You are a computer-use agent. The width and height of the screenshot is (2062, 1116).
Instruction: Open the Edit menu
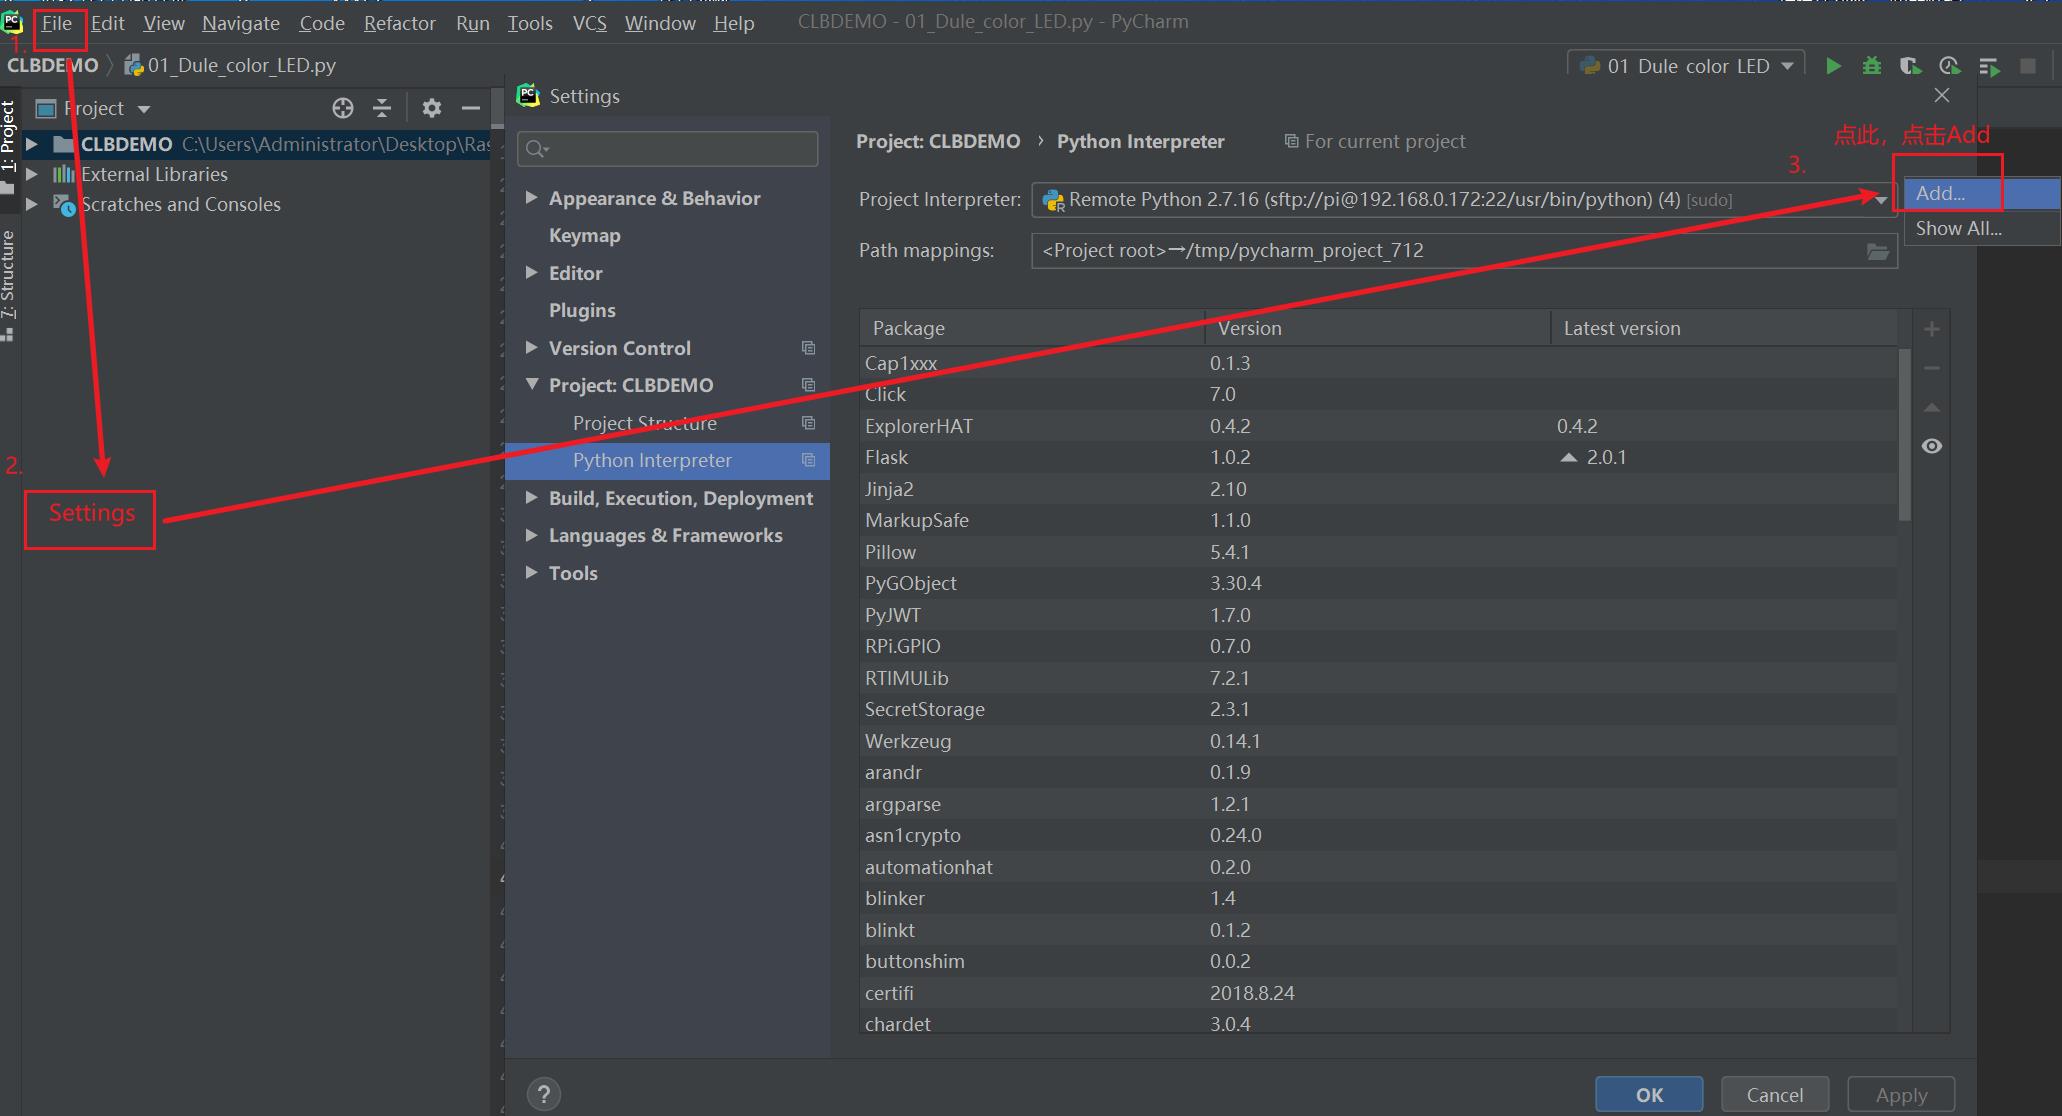pos(108,23)
